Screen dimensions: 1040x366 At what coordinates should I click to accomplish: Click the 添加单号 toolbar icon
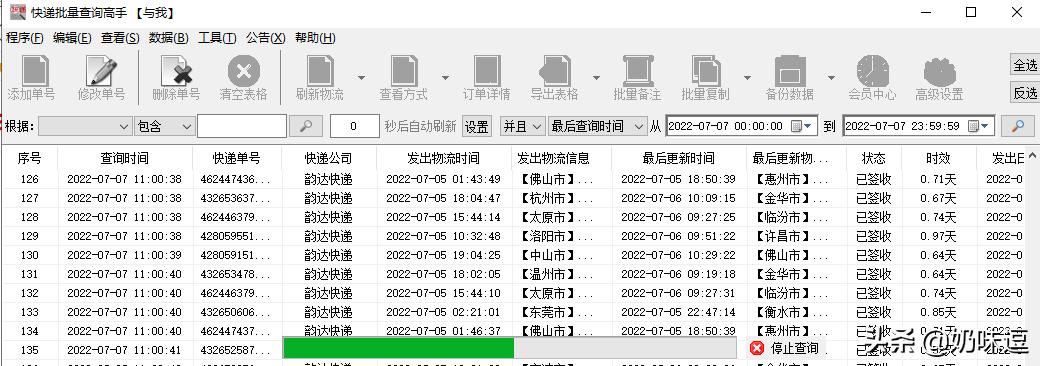click(35, 71)
